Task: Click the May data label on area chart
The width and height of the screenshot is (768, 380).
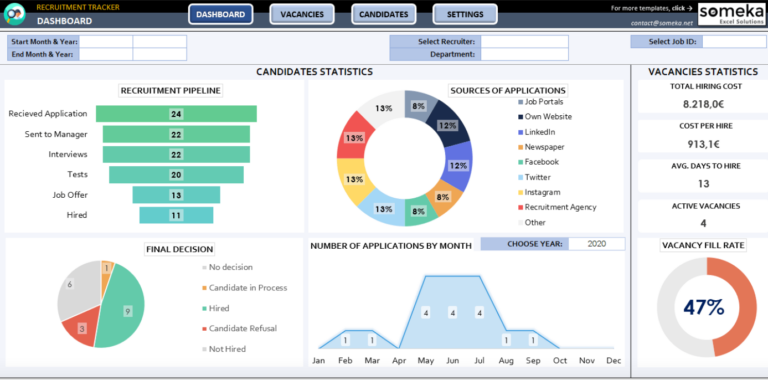Action: pos(426,313)
